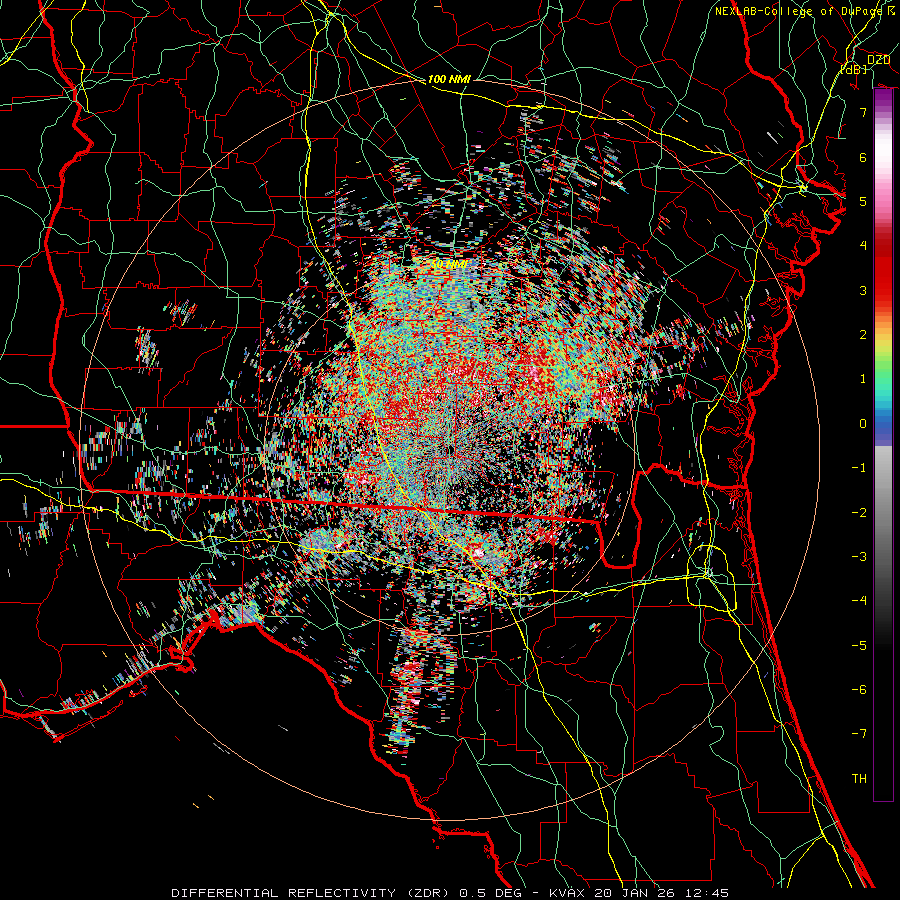Click the '0.5 DEG' elevation in caption
Viewport: 900px width, 900px height.
pos(490,893)
